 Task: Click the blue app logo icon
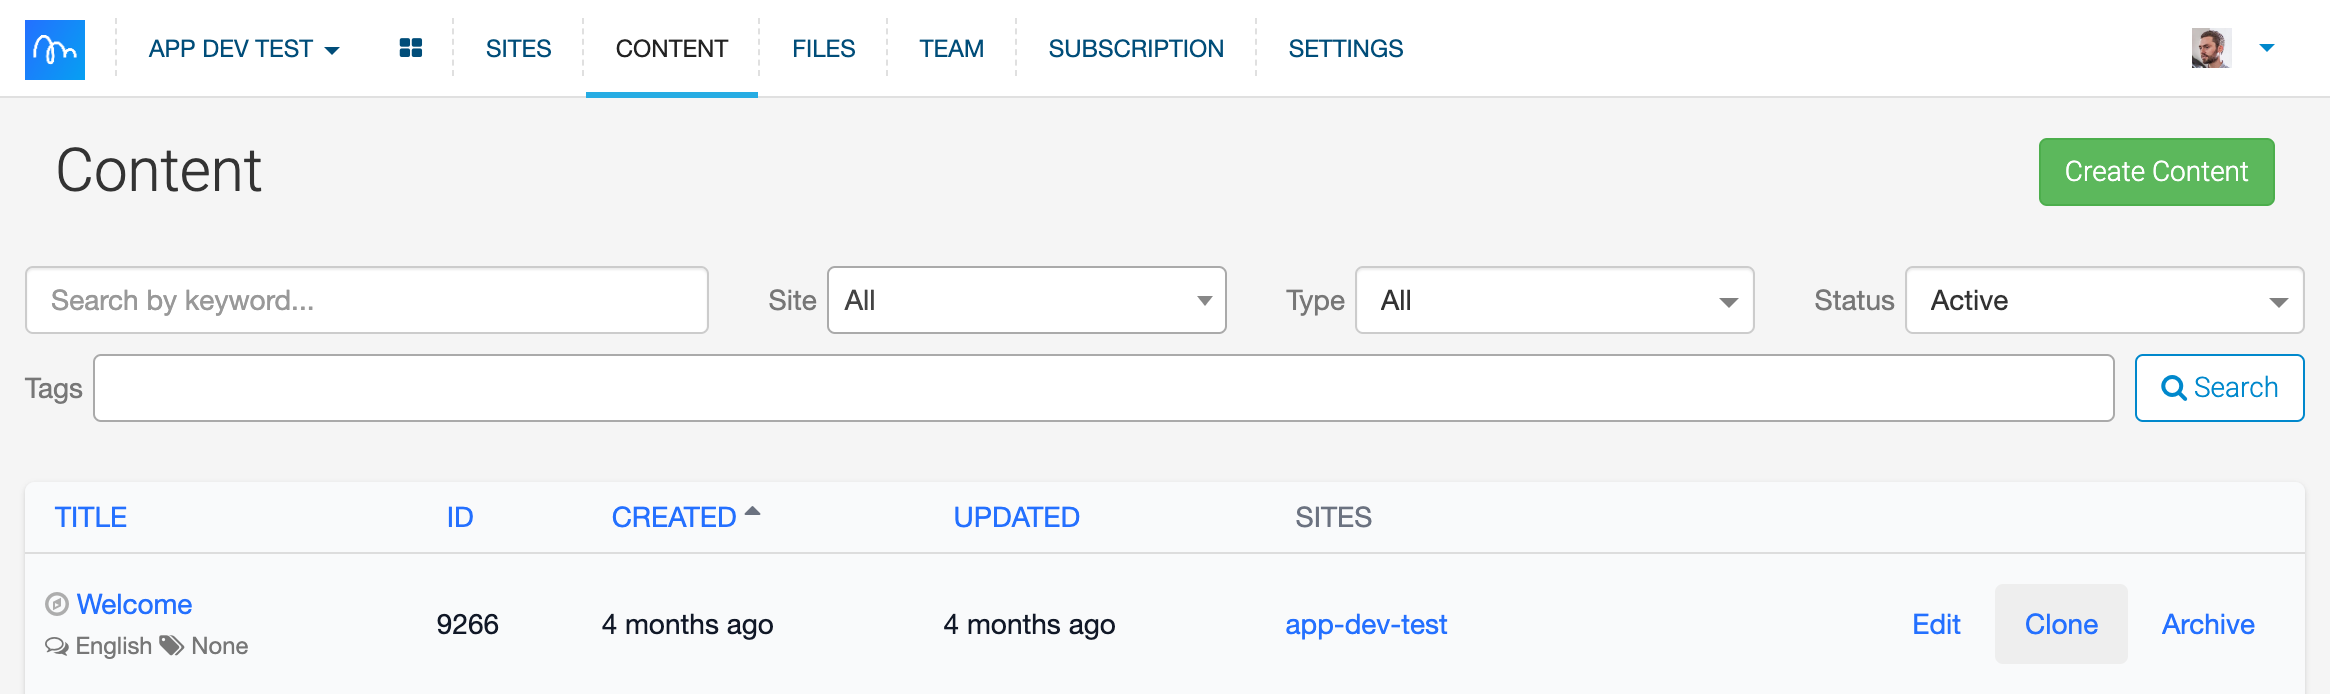click(55, 49)
